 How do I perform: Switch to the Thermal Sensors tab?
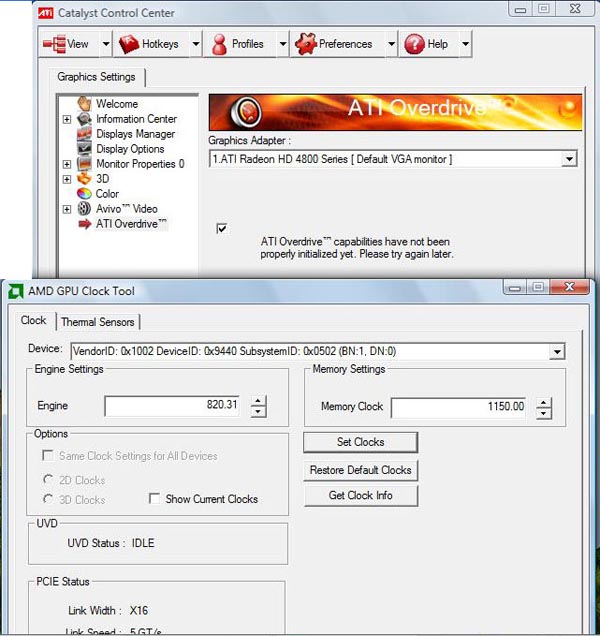pos(98,322)
